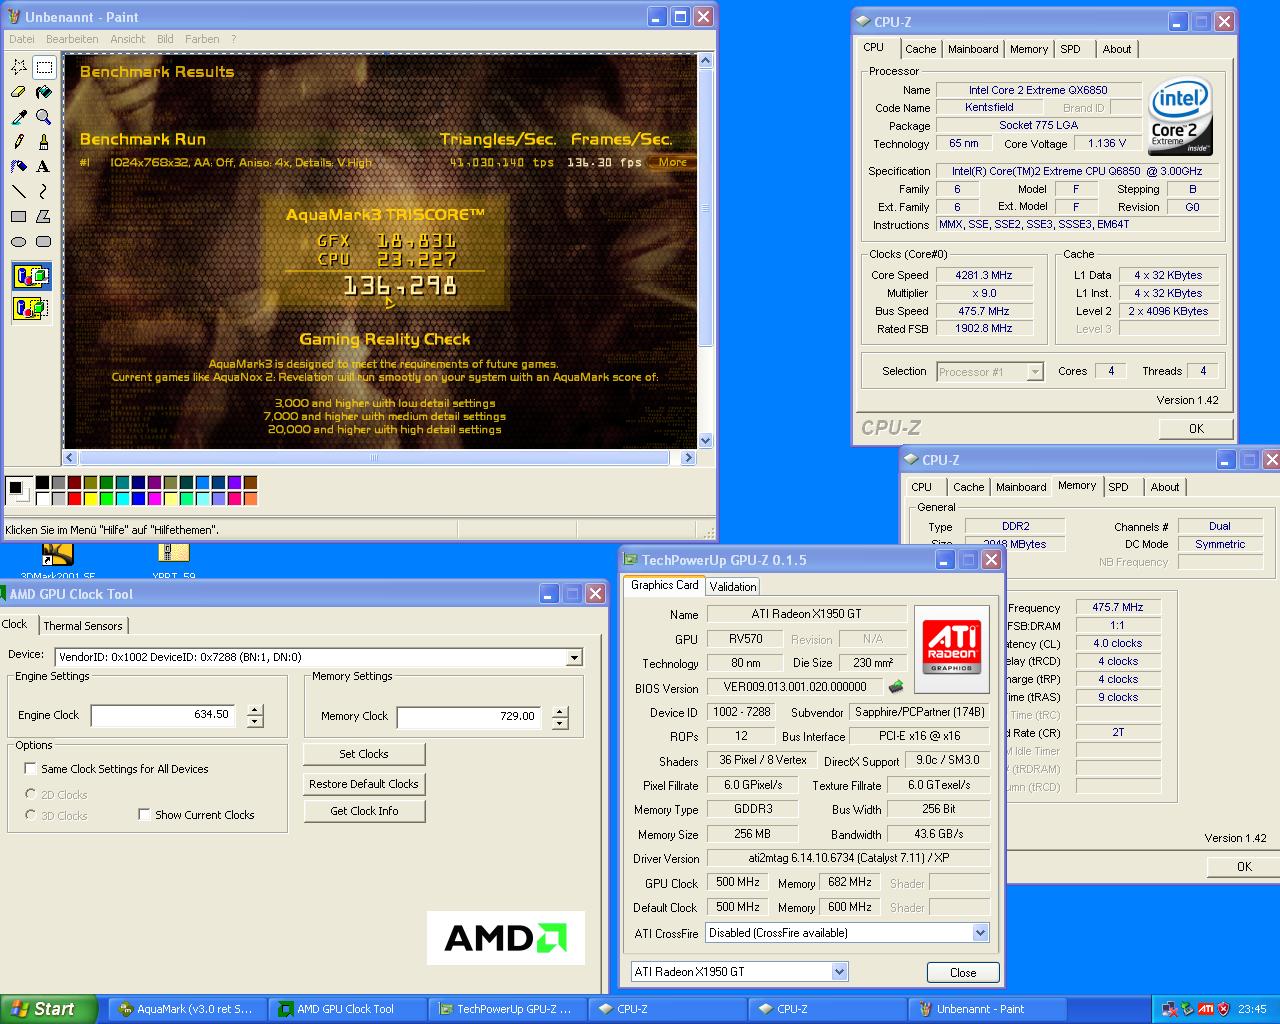Click the BIOS save chip icon in GPU-Z

(x=896, y=687)
